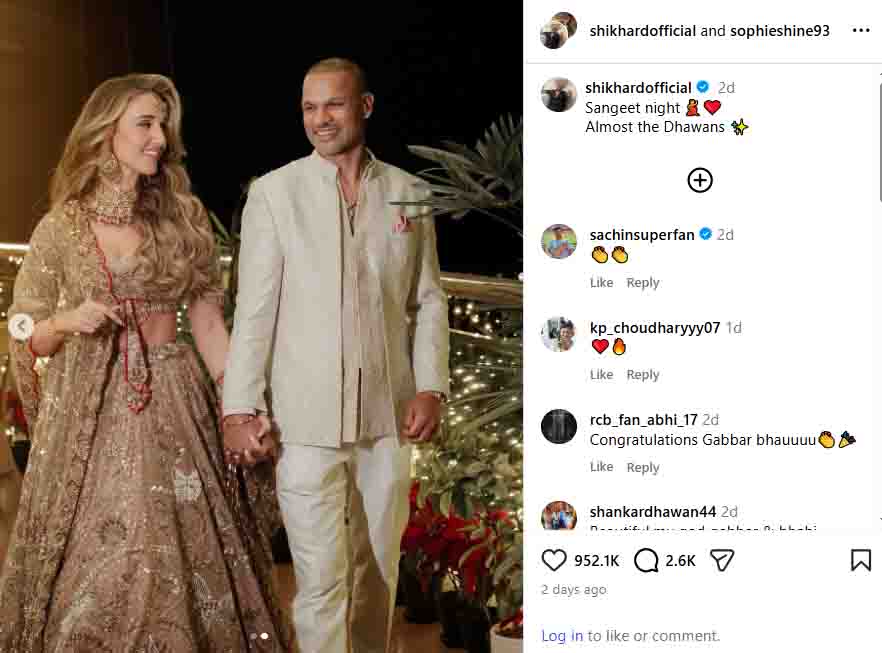882x653 pixels.
Task: Open sophieshine93 profile link in header
Action: (780, 31)
